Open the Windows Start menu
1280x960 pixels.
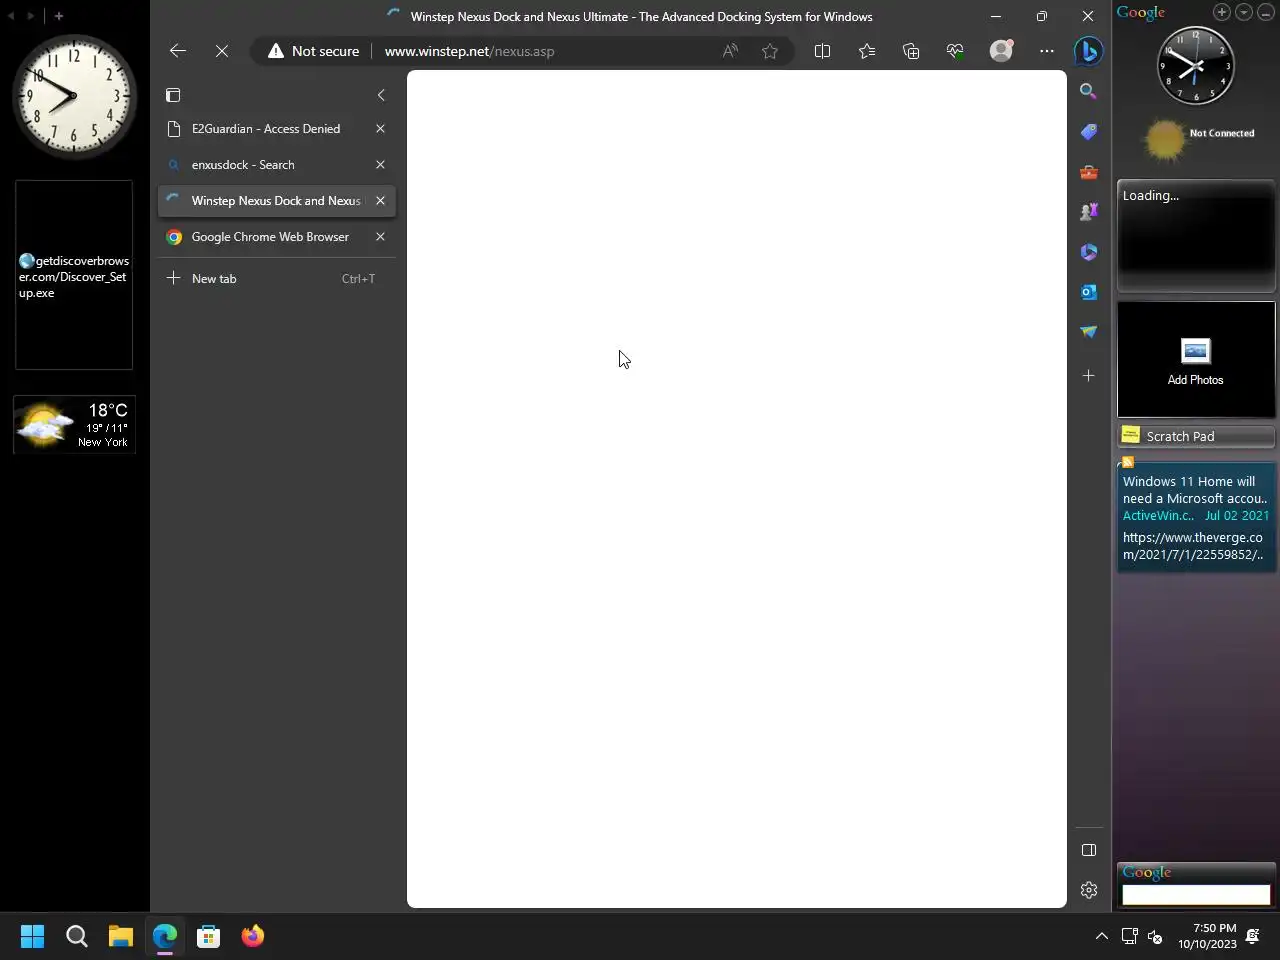pyautogui.click(x=33, y=936)
